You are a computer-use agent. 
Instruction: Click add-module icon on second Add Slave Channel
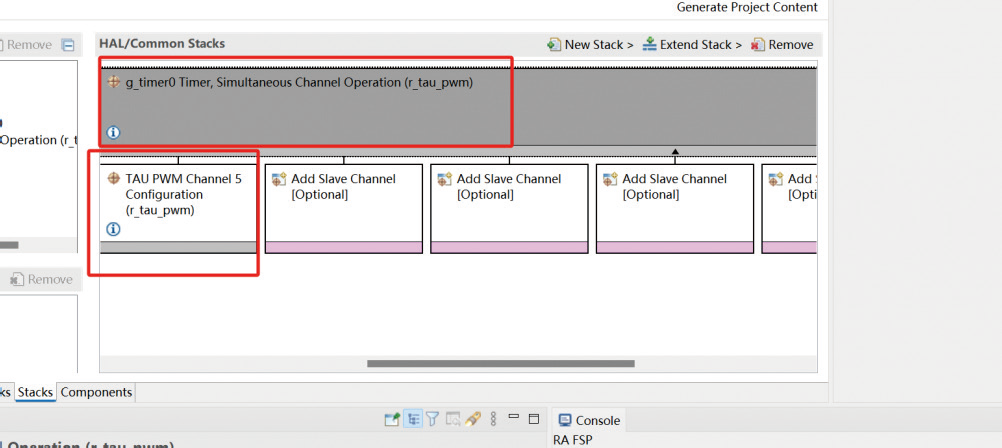[445, 180]
